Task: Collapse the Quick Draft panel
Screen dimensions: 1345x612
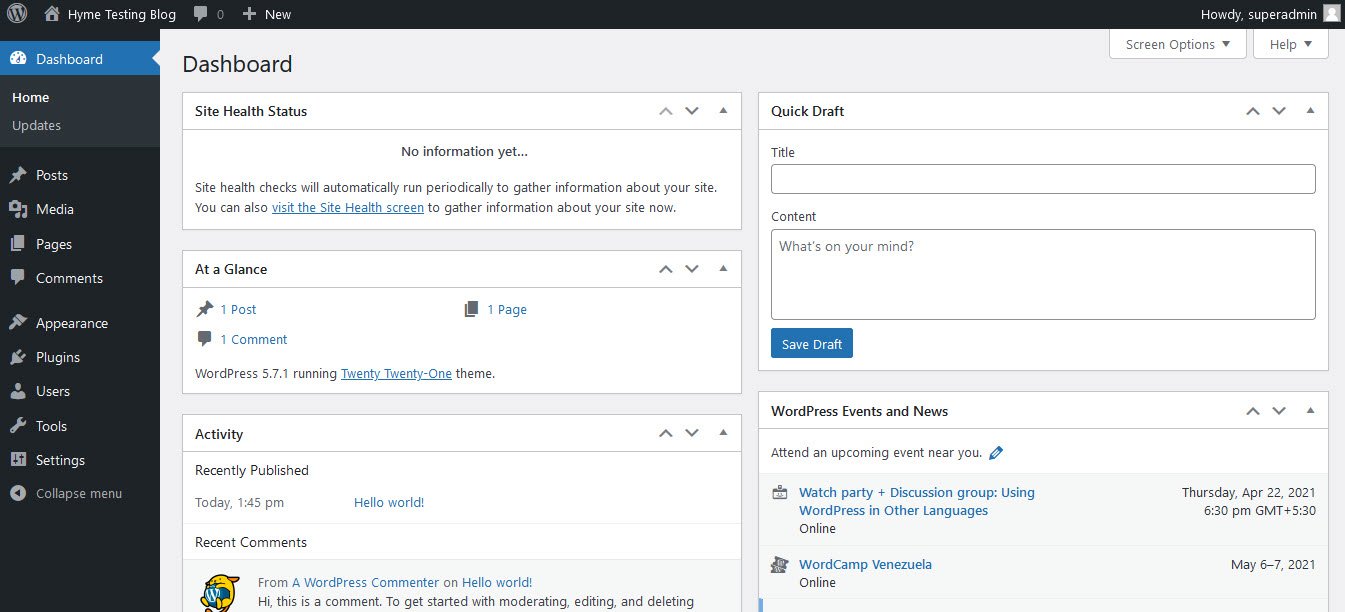Action: [1310, 111]
